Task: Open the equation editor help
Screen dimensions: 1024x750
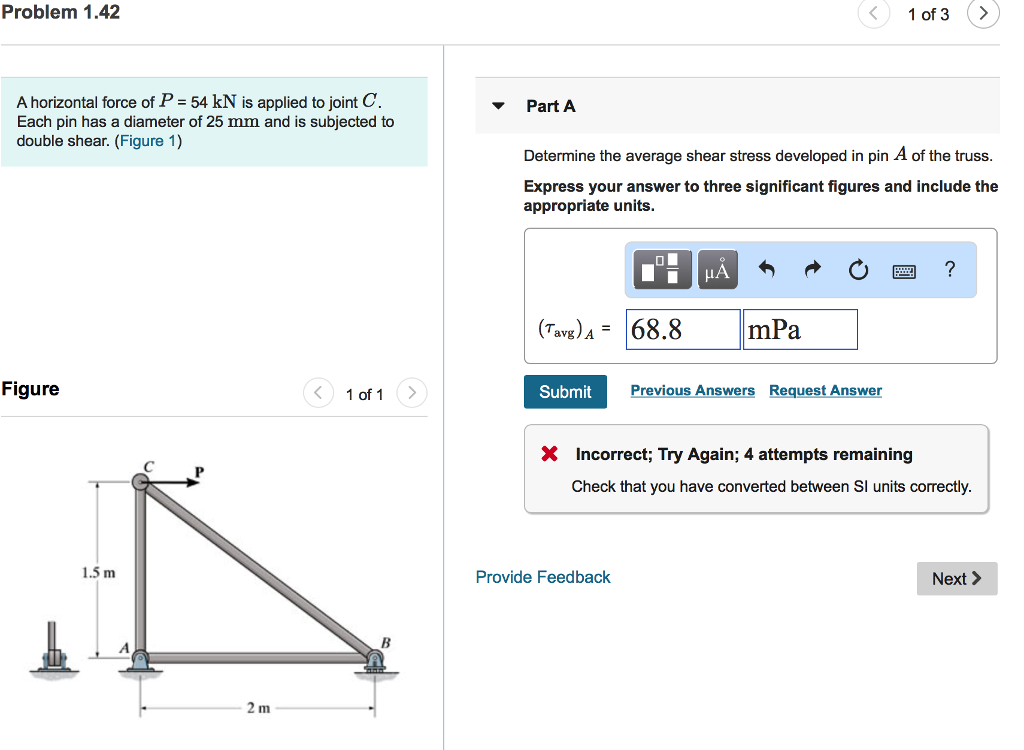Action: pyautogui.click(x=948, y=269)
